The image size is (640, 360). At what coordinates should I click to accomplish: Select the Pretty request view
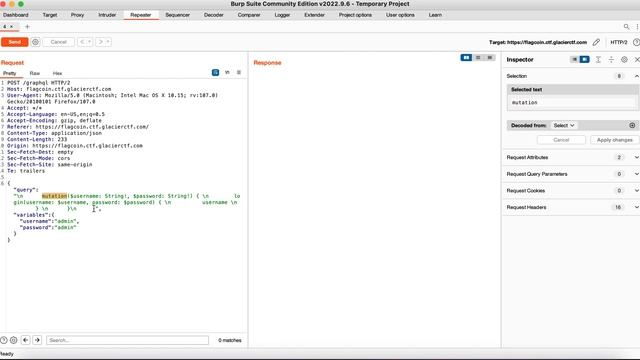(9, 73)
